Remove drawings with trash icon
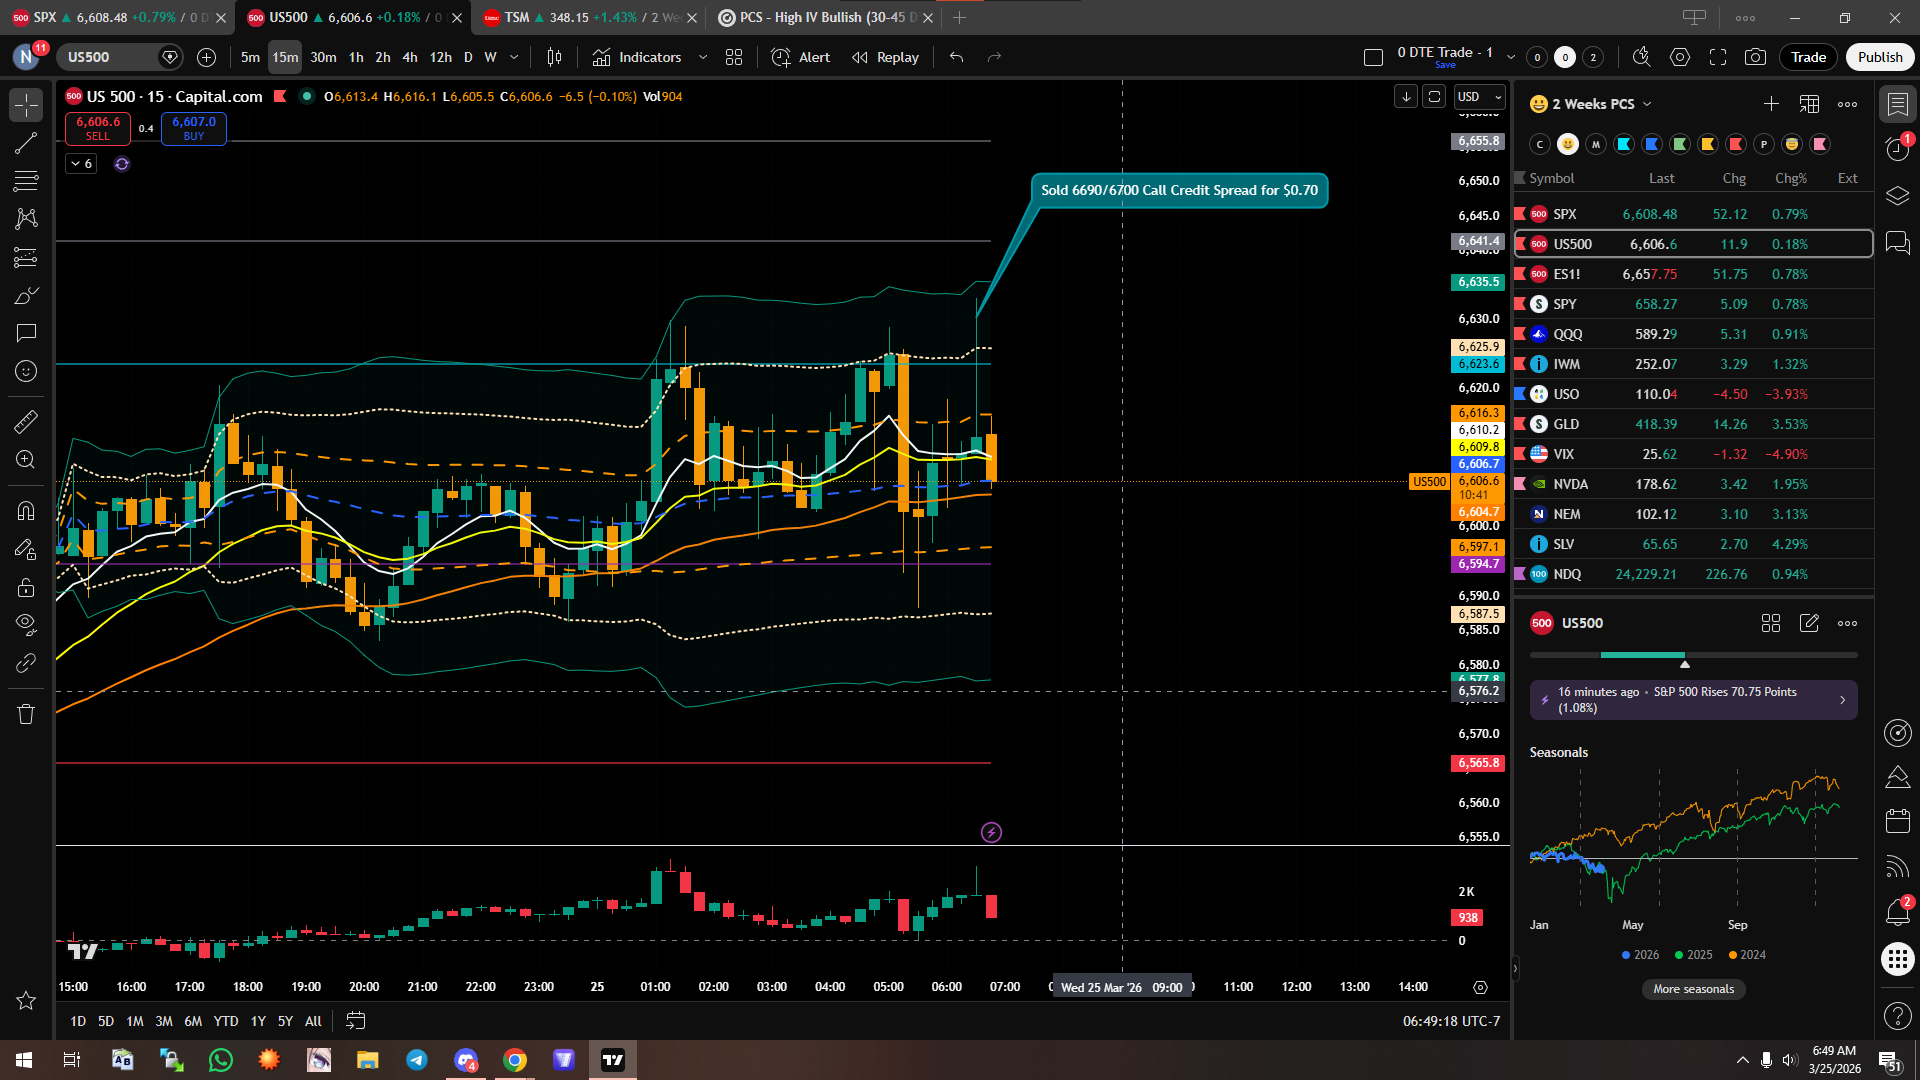The width and height of the screenshot is (1920, 1080). pos(26,714)
